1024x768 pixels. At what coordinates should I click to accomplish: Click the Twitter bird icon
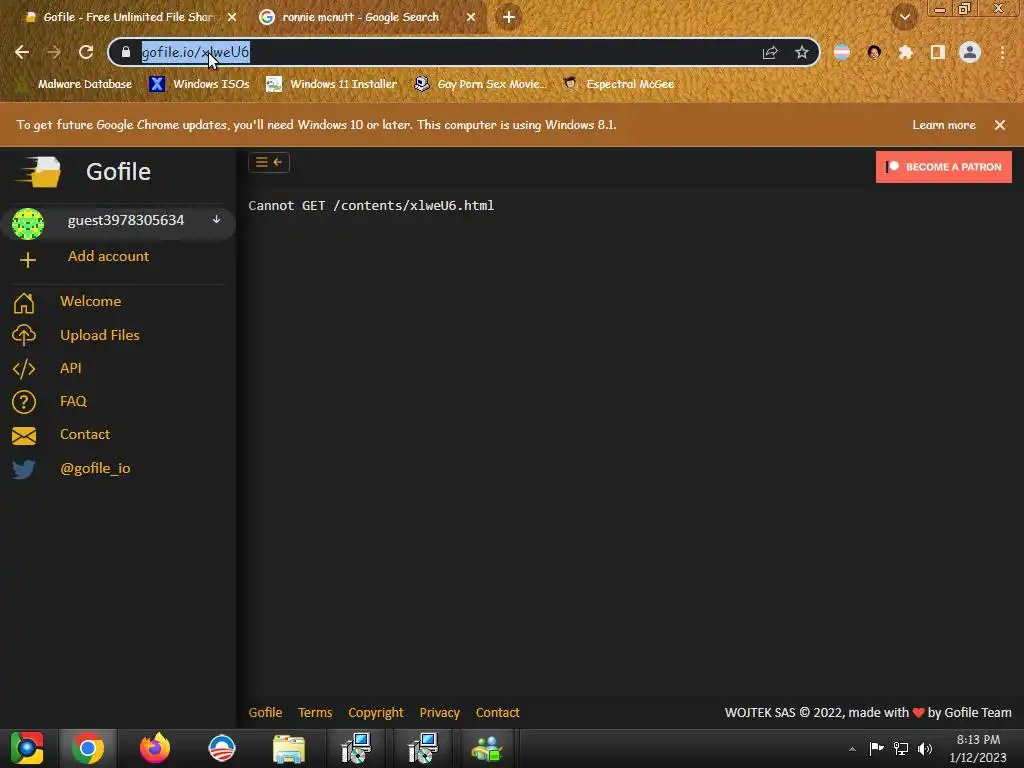tap(24, 469)
